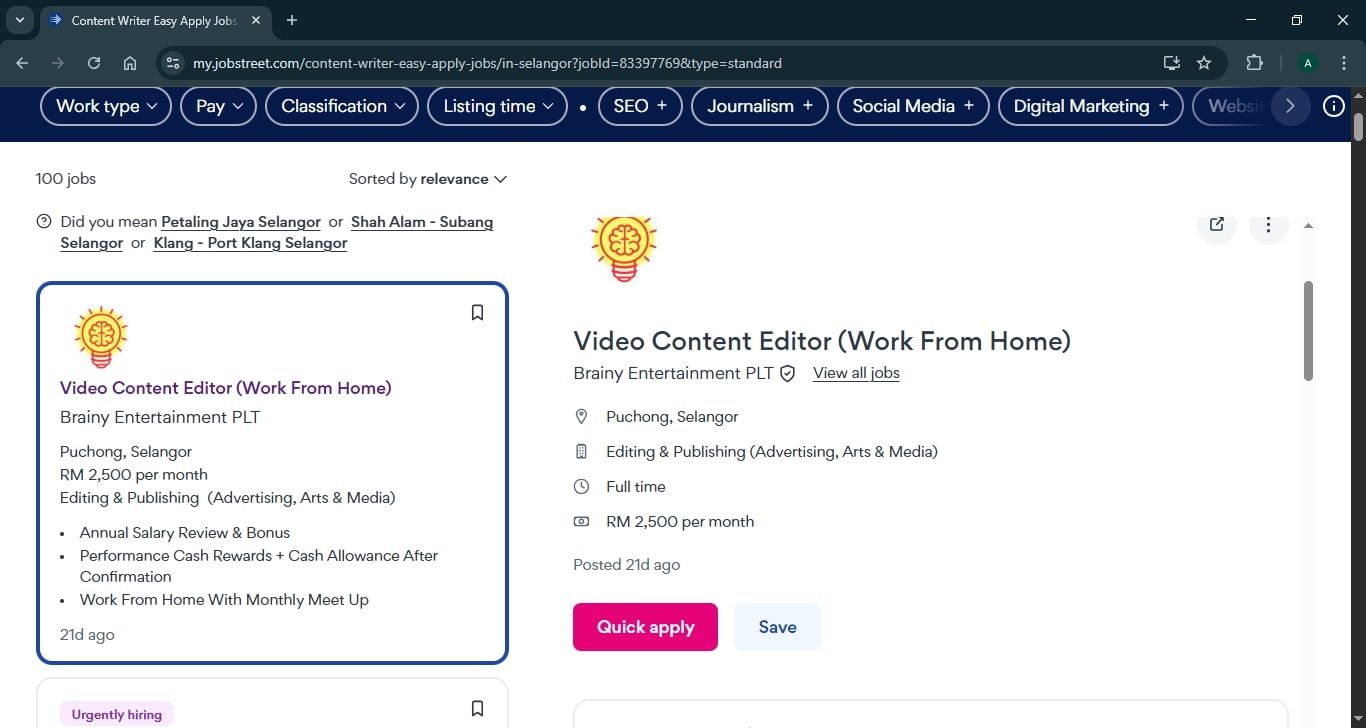The image size is (1366, 728).
Task: Expand the Sorted by relevance dropdown
Action: tap(427, 179)
